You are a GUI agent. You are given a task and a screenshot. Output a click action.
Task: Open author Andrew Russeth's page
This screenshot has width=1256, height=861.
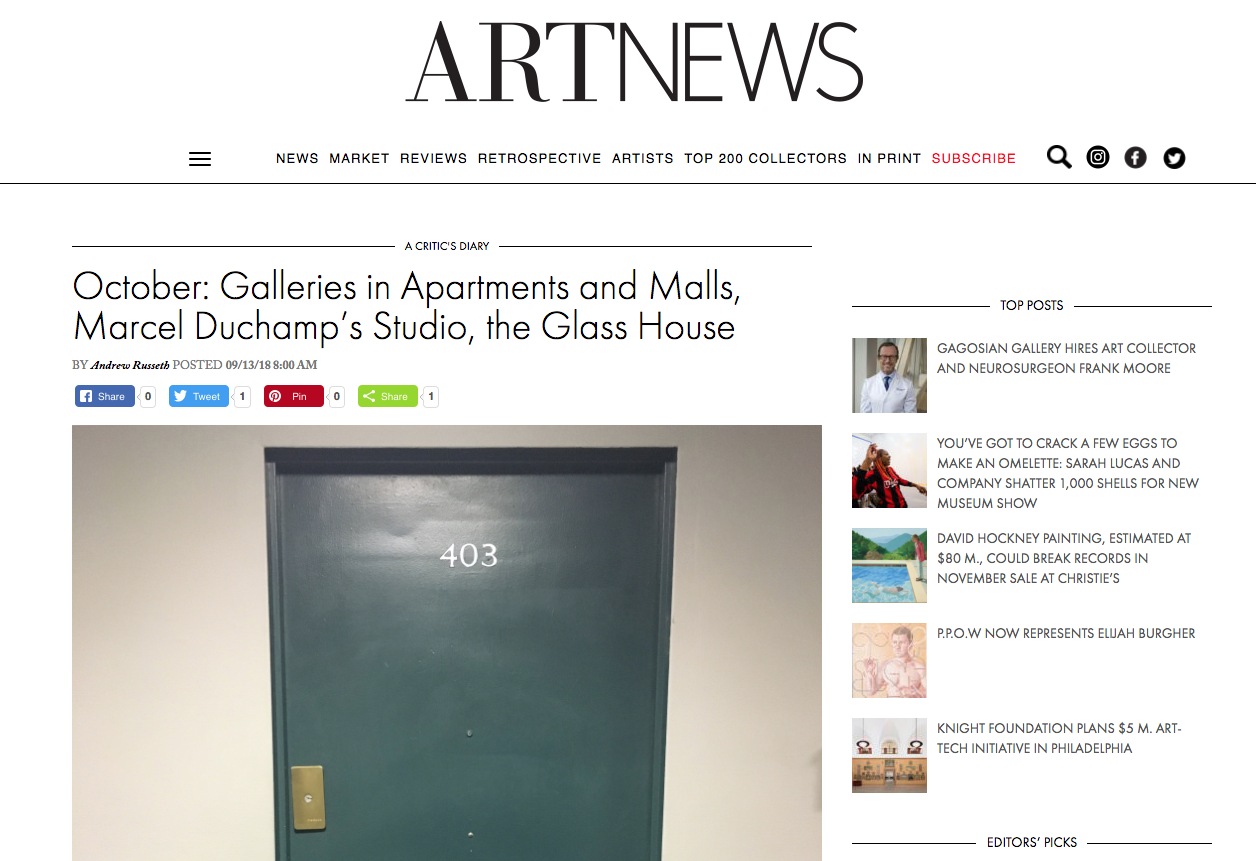tap(130, 365)
